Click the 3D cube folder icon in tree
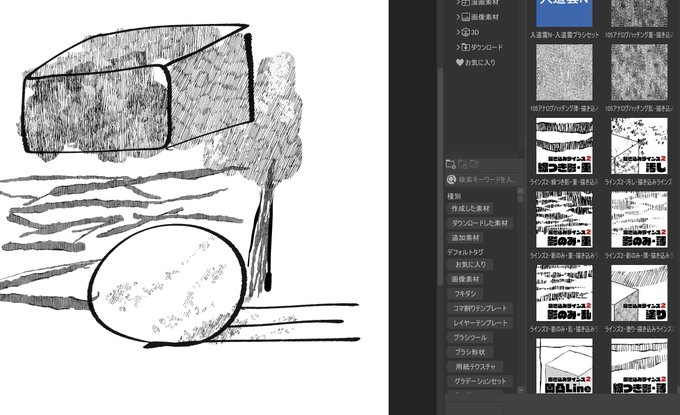The image size is (680, 415). tap(465, 32)
